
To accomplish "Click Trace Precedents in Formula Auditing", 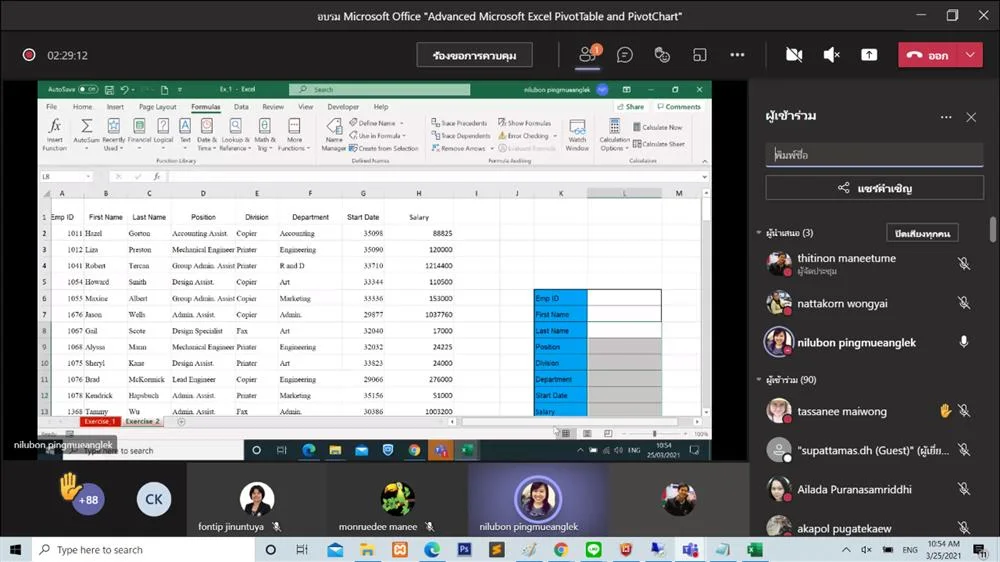I will [x=459, y=123].
